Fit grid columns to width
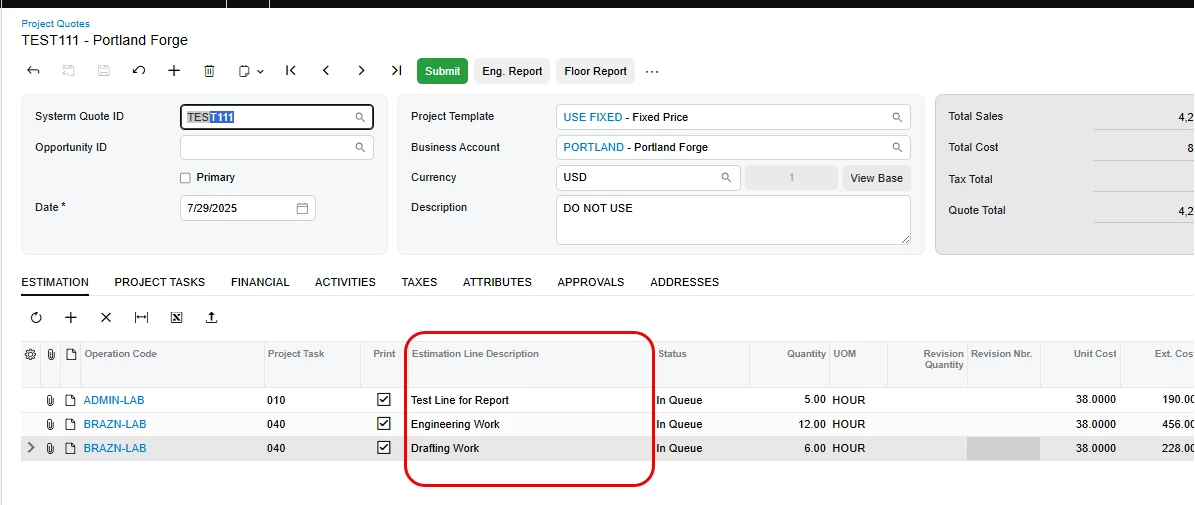Screen dimensions: 1195x505 tap(141, 318)
